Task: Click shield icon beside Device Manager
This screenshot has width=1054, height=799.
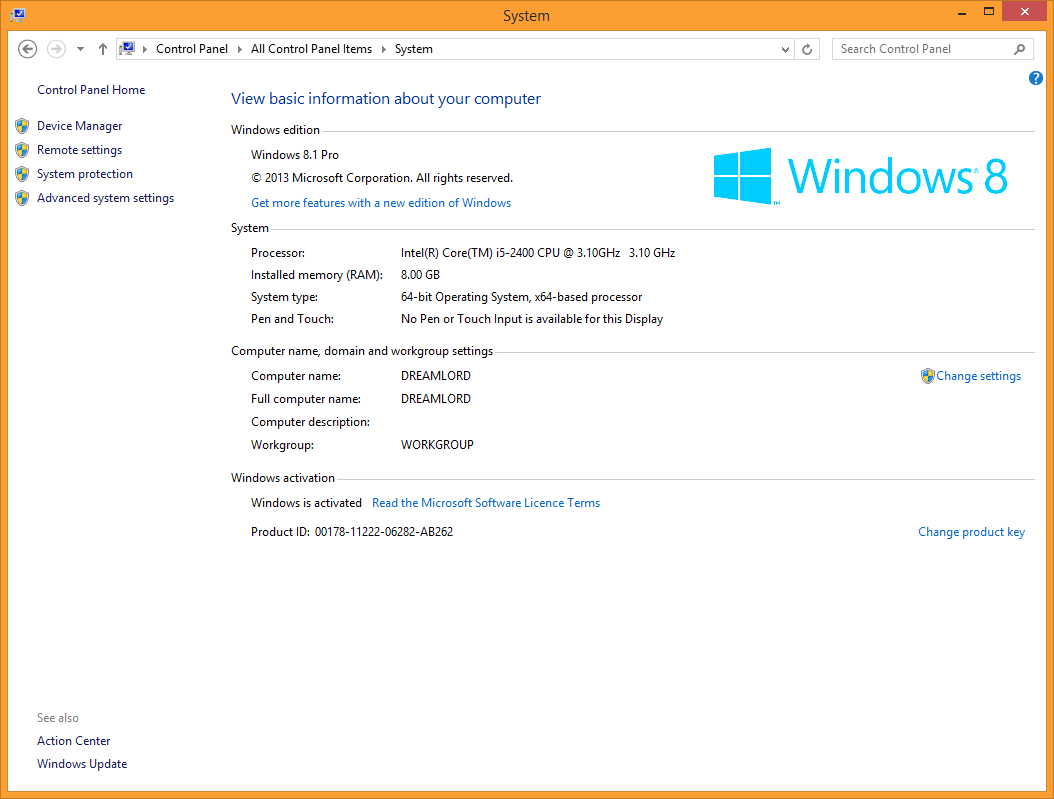Action: pyautogui.click(x=22, y=126)
